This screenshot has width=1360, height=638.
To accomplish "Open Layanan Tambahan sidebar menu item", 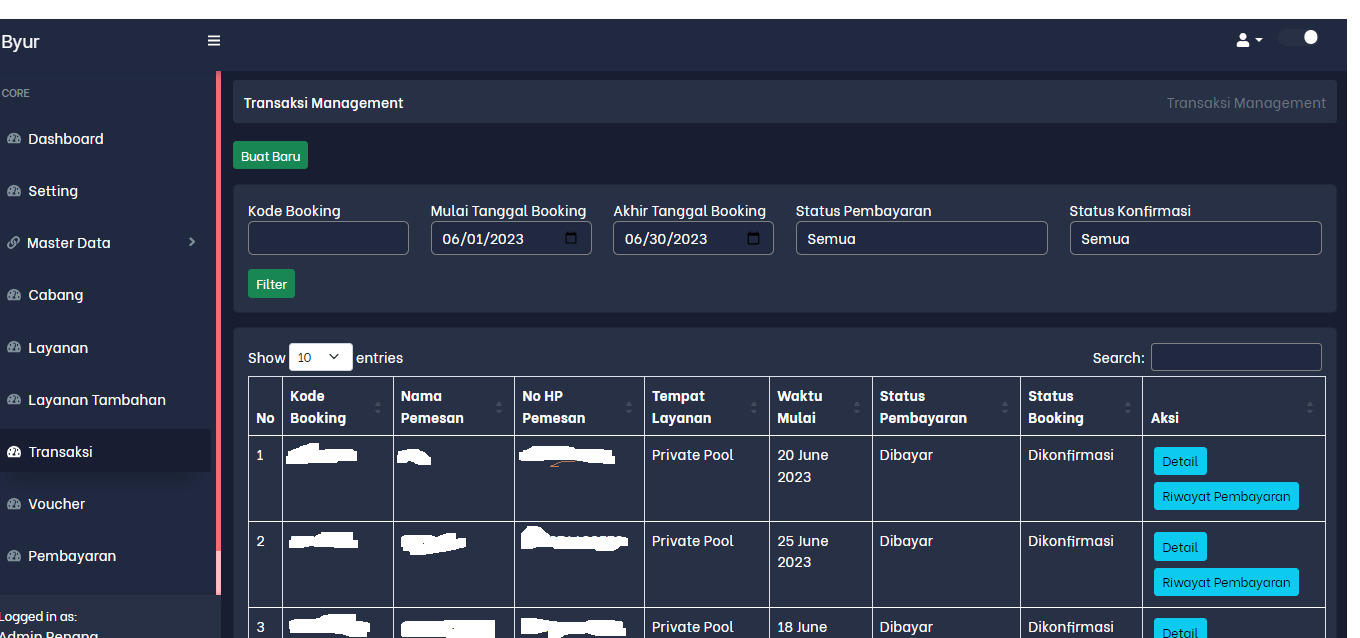I will [x=96, y=400].
